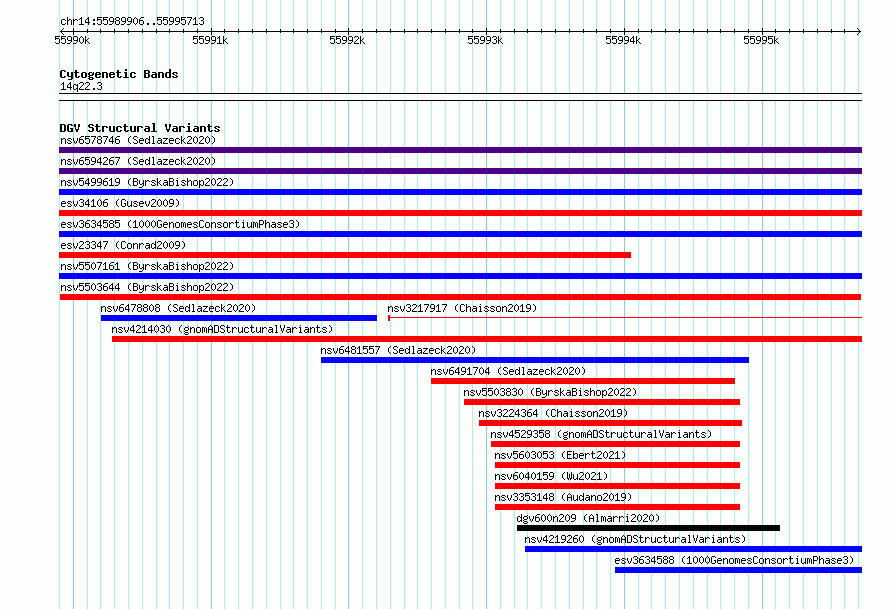Screen dimensions: 890x609
Task: Select the red bar for nsv6491704
Action: pyautogui.click(x=583, y=381)
